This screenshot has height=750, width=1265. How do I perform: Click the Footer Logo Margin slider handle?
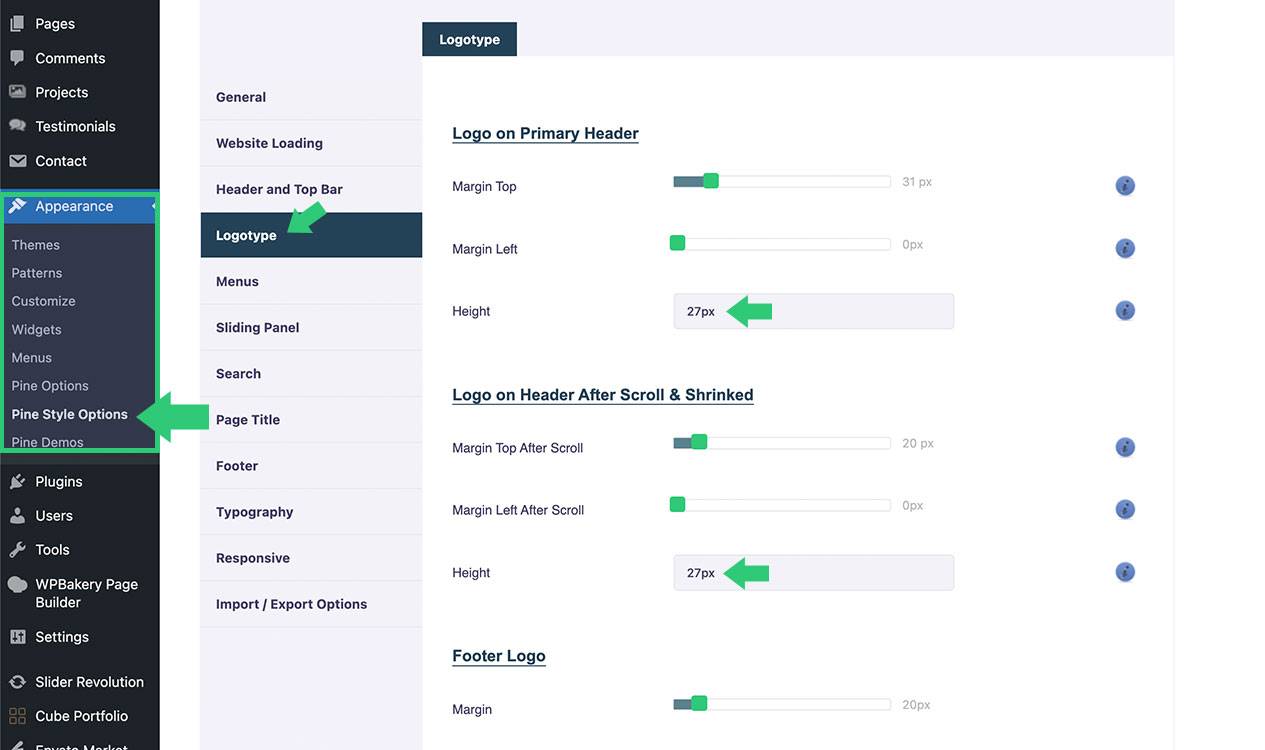coord(699,704)
